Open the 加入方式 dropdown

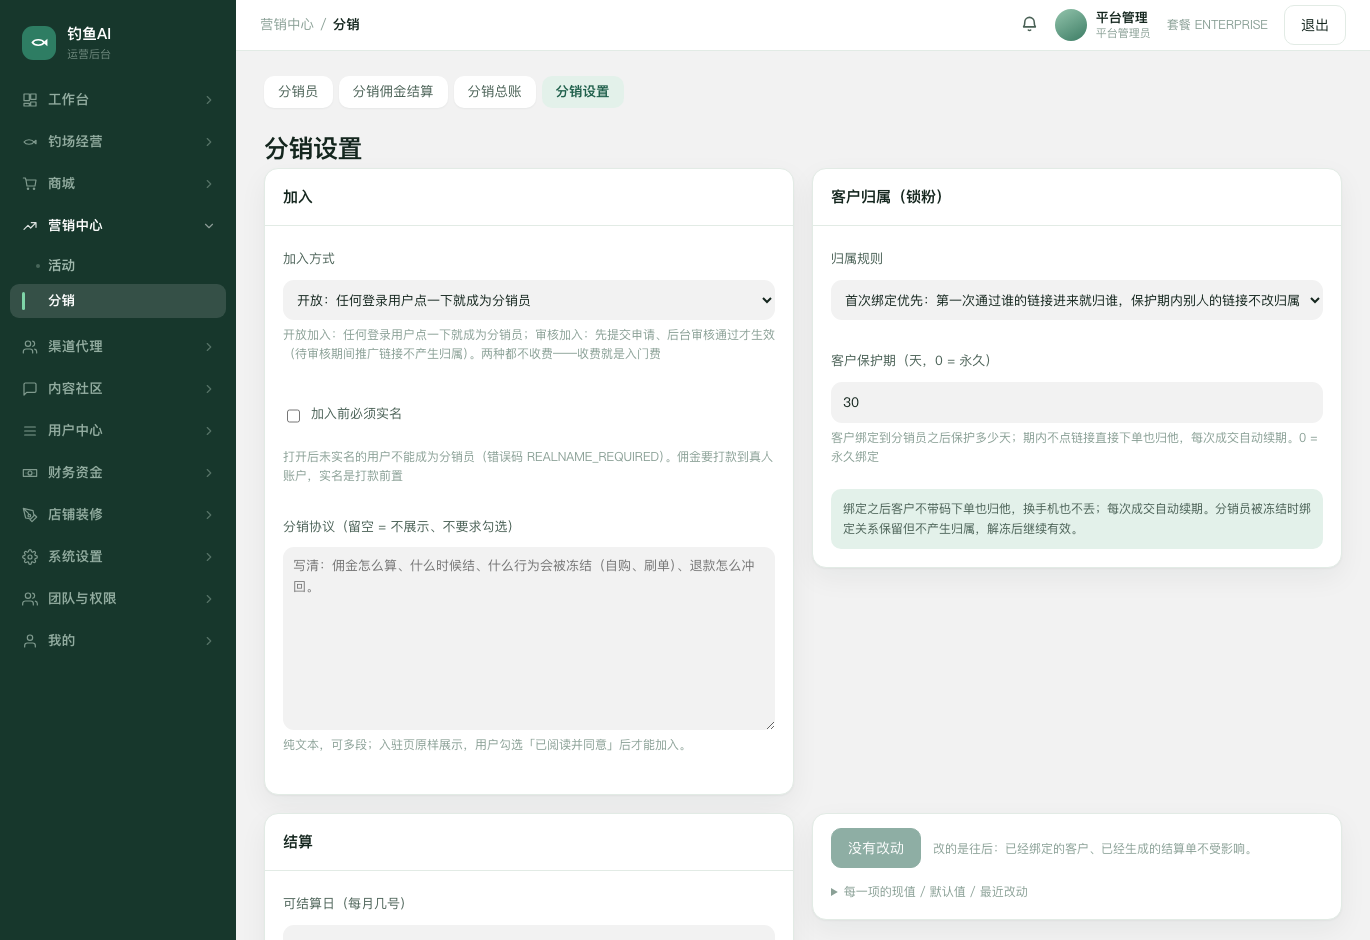[x=529, y=300]
